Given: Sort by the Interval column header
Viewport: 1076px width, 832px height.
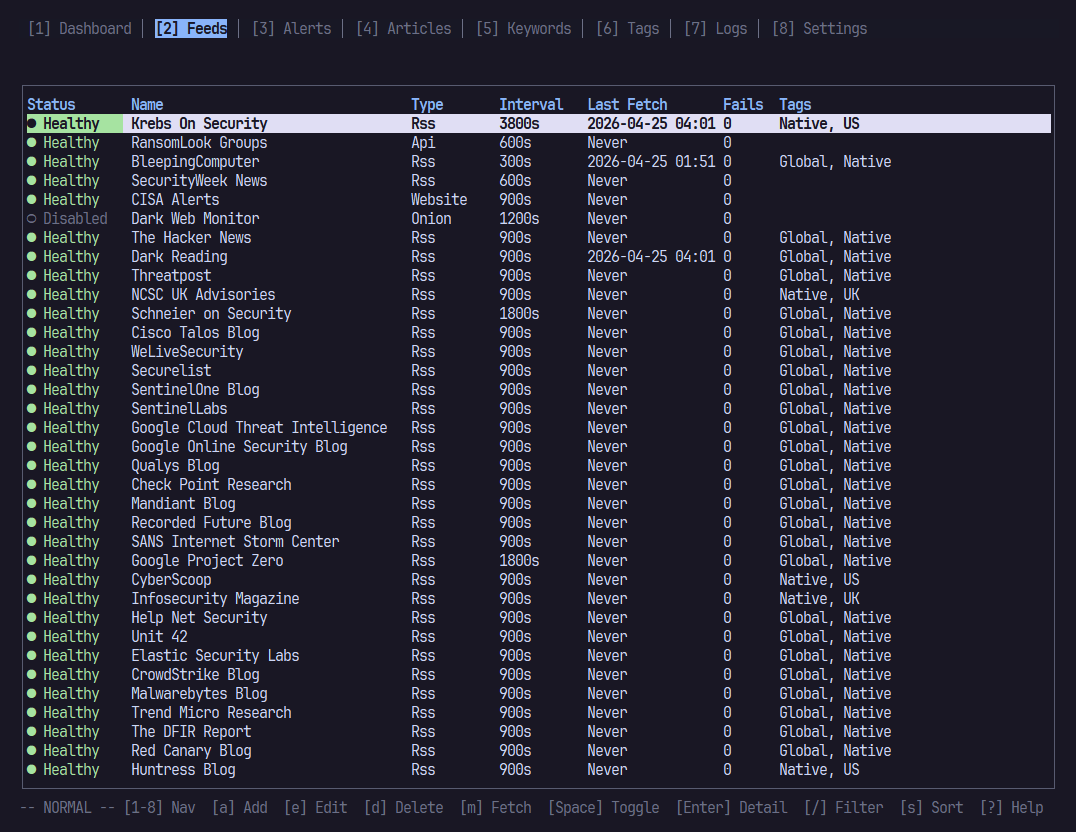Looking at the screenshot, I should coord(531,104).
